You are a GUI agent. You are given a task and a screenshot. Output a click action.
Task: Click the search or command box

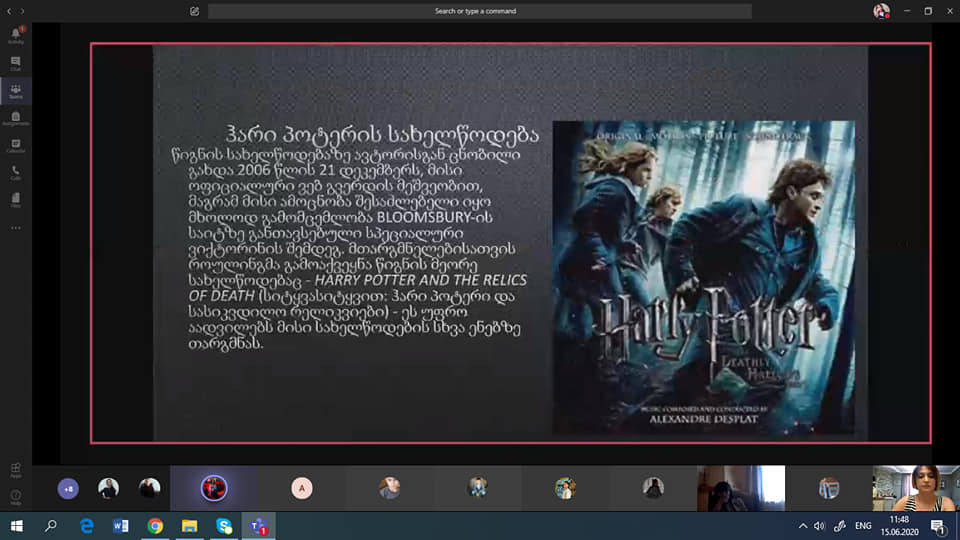tap(479, 11)
